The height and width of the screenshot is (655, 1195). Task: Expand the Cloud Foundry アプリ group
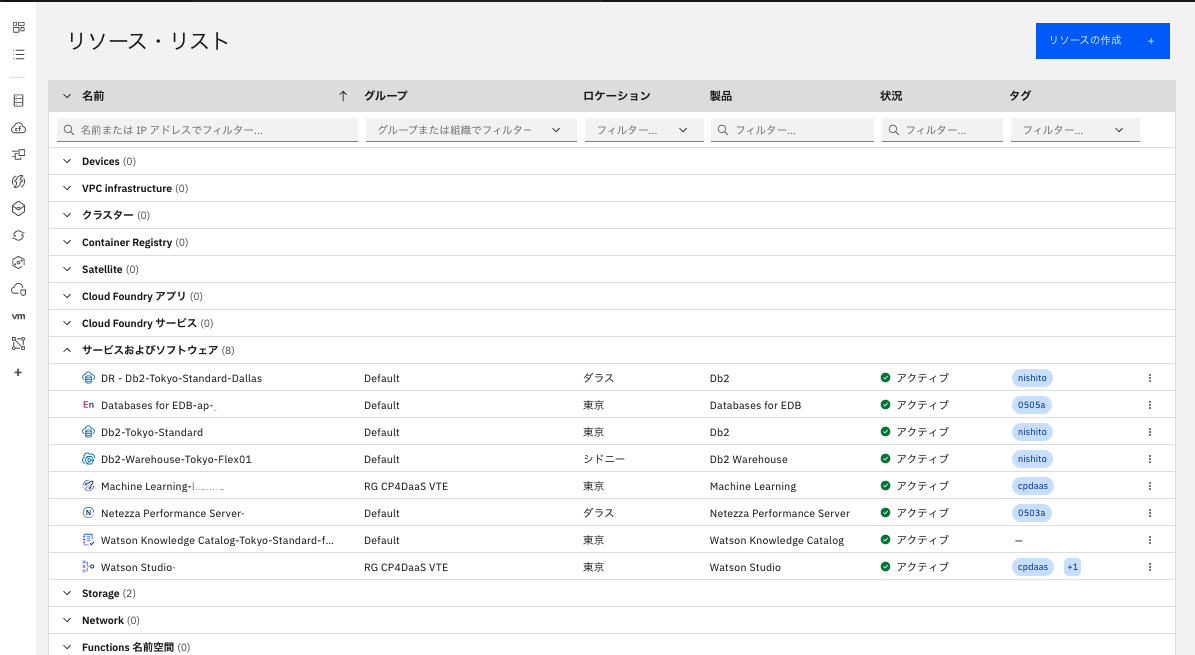click(67, 296)
